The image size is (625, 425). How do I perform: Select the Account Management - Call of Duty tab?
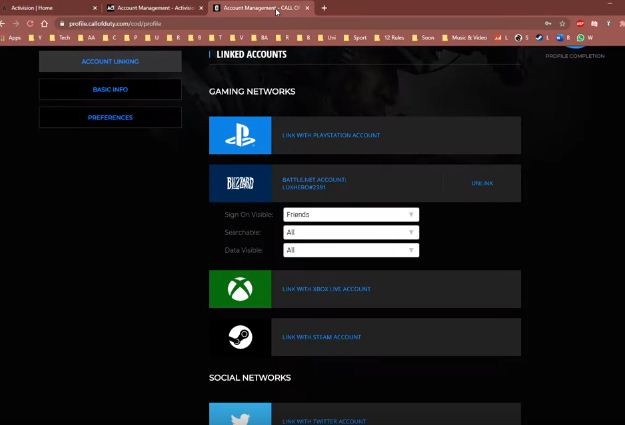point(261,8)
